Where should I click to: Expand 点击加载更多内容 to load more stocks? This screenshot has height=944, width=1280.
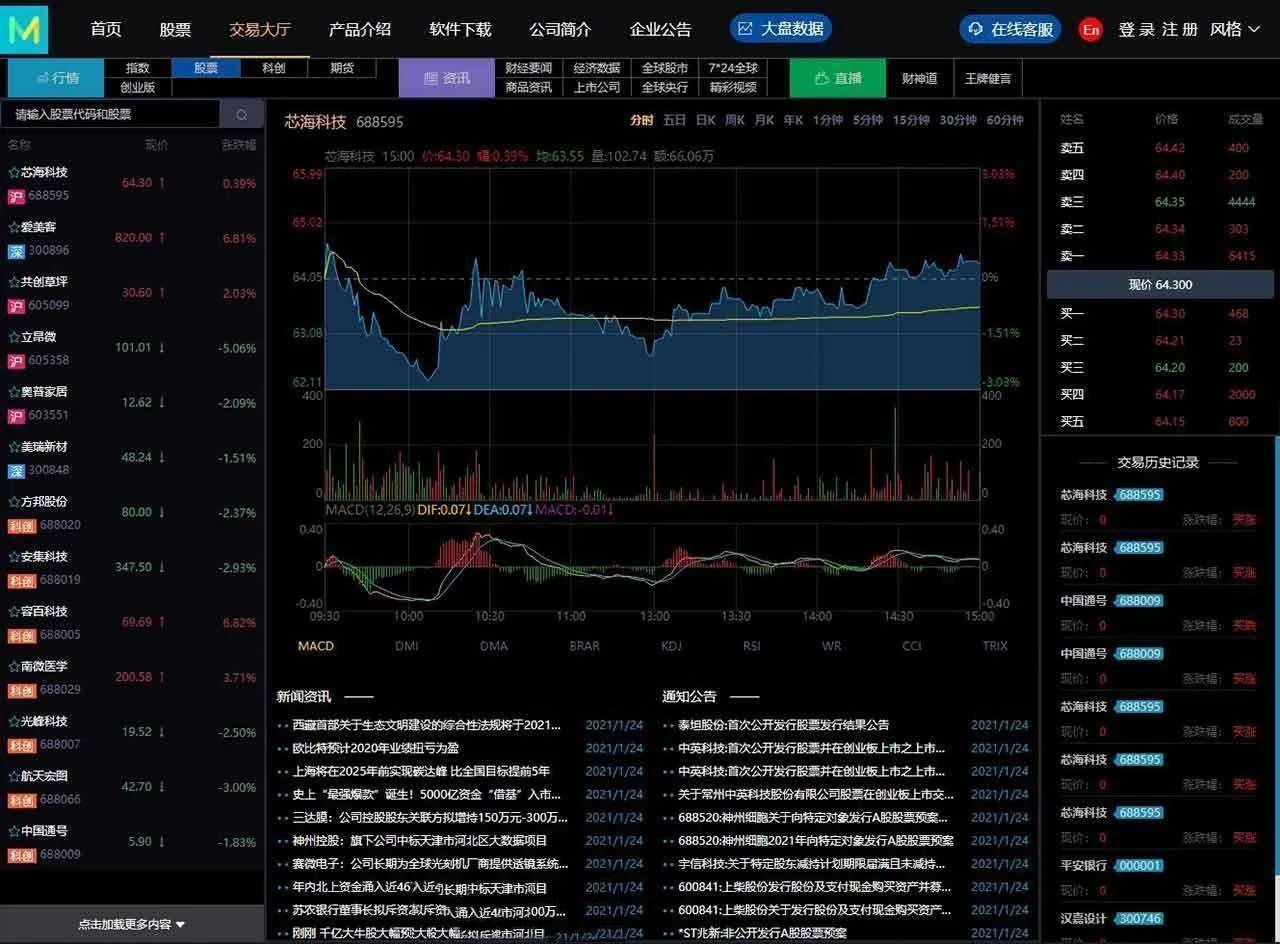click(x=130, y=925)
